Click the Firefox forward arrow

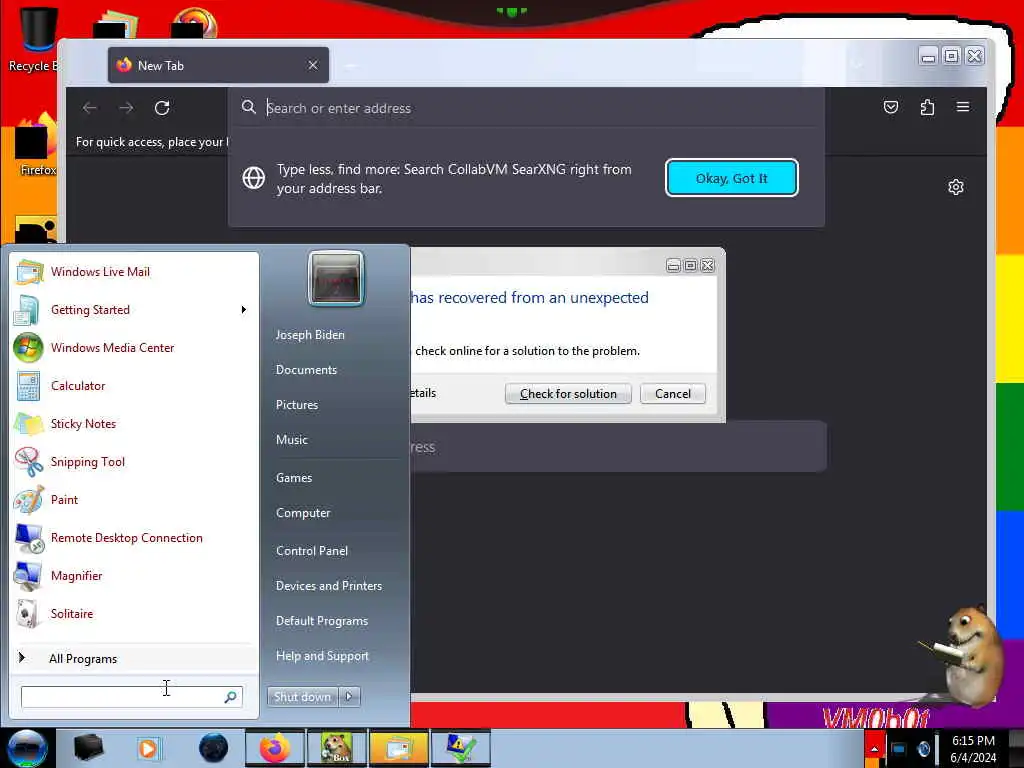coord(127,108)
